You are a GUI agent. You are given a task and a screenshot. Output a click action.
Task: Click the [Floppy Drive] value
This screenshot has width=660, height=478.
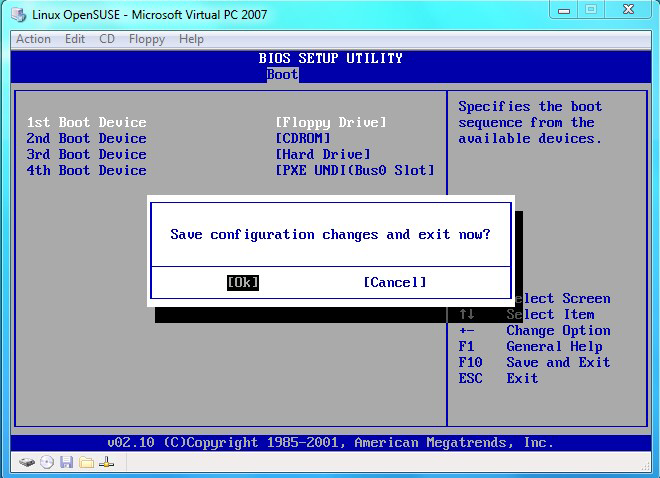(x=331, y=122)
